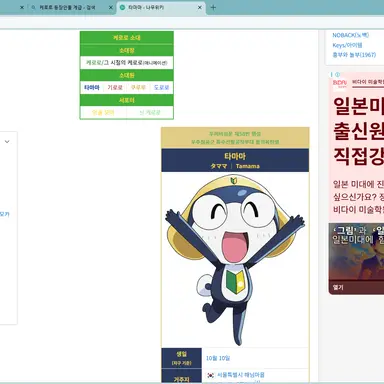Select 타마마 in the squad members row

92,88
